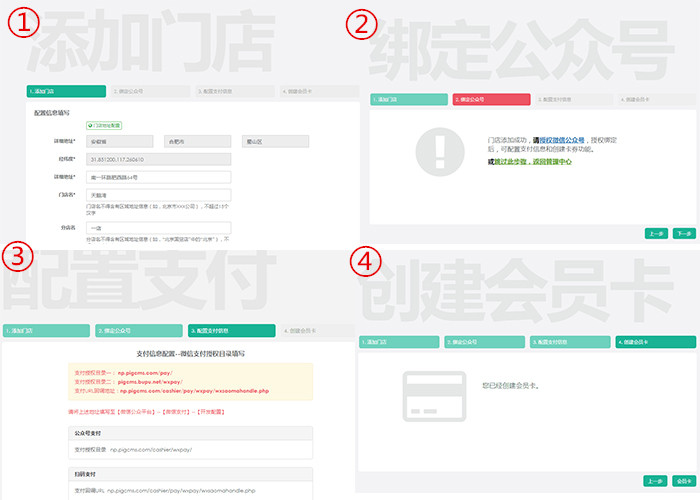Click the red circled number 1 marker
700x500 pixels.
tap(22, 24)
